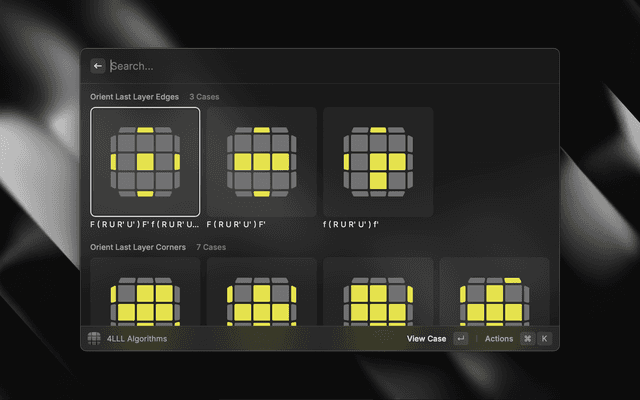Open the first Orient Last Layer Corners case
This screenshot has height=400, width=640.
coord(145,291)
